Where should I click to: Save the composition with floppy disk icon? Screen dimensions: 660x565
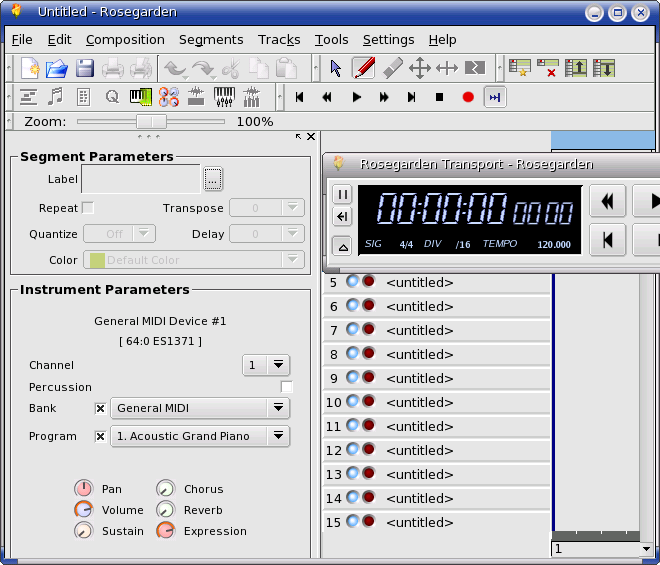pyautogui.click(x=85, y=68)
